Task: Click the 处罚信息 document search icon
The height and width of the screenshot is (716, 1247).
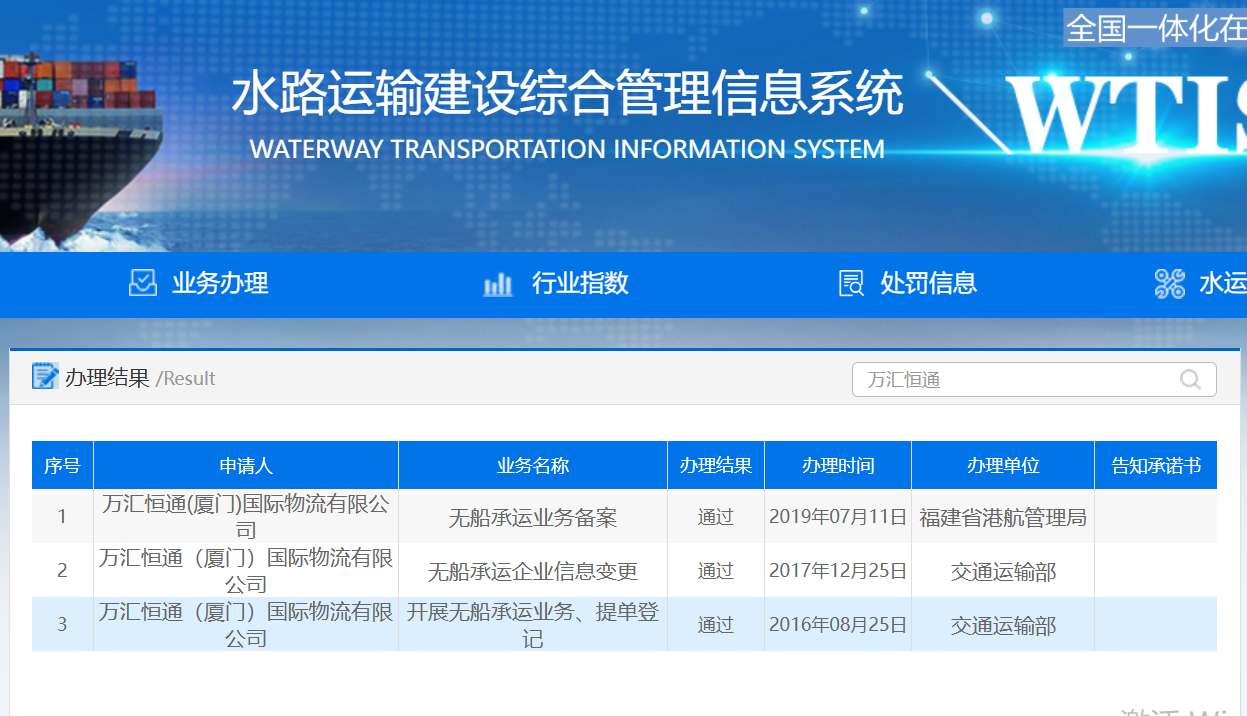Action: 851,284
